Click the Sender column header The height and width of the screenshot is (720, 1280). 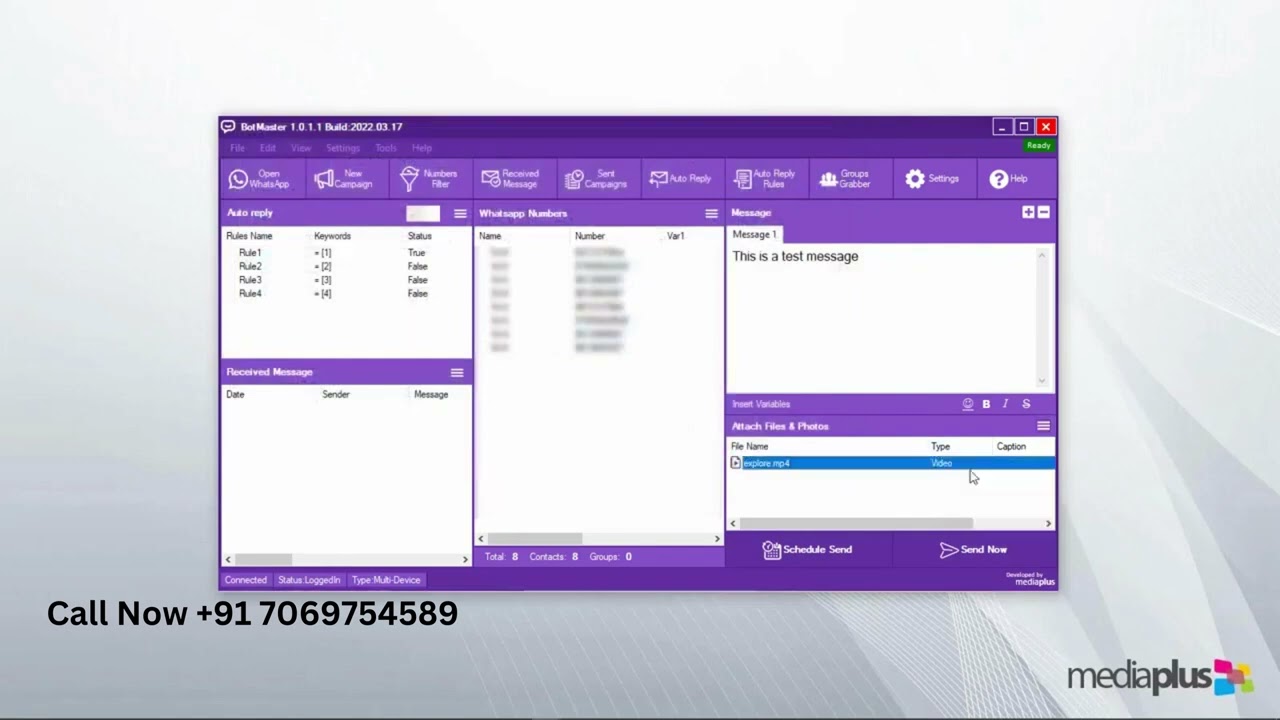click(x=336, y=395)
